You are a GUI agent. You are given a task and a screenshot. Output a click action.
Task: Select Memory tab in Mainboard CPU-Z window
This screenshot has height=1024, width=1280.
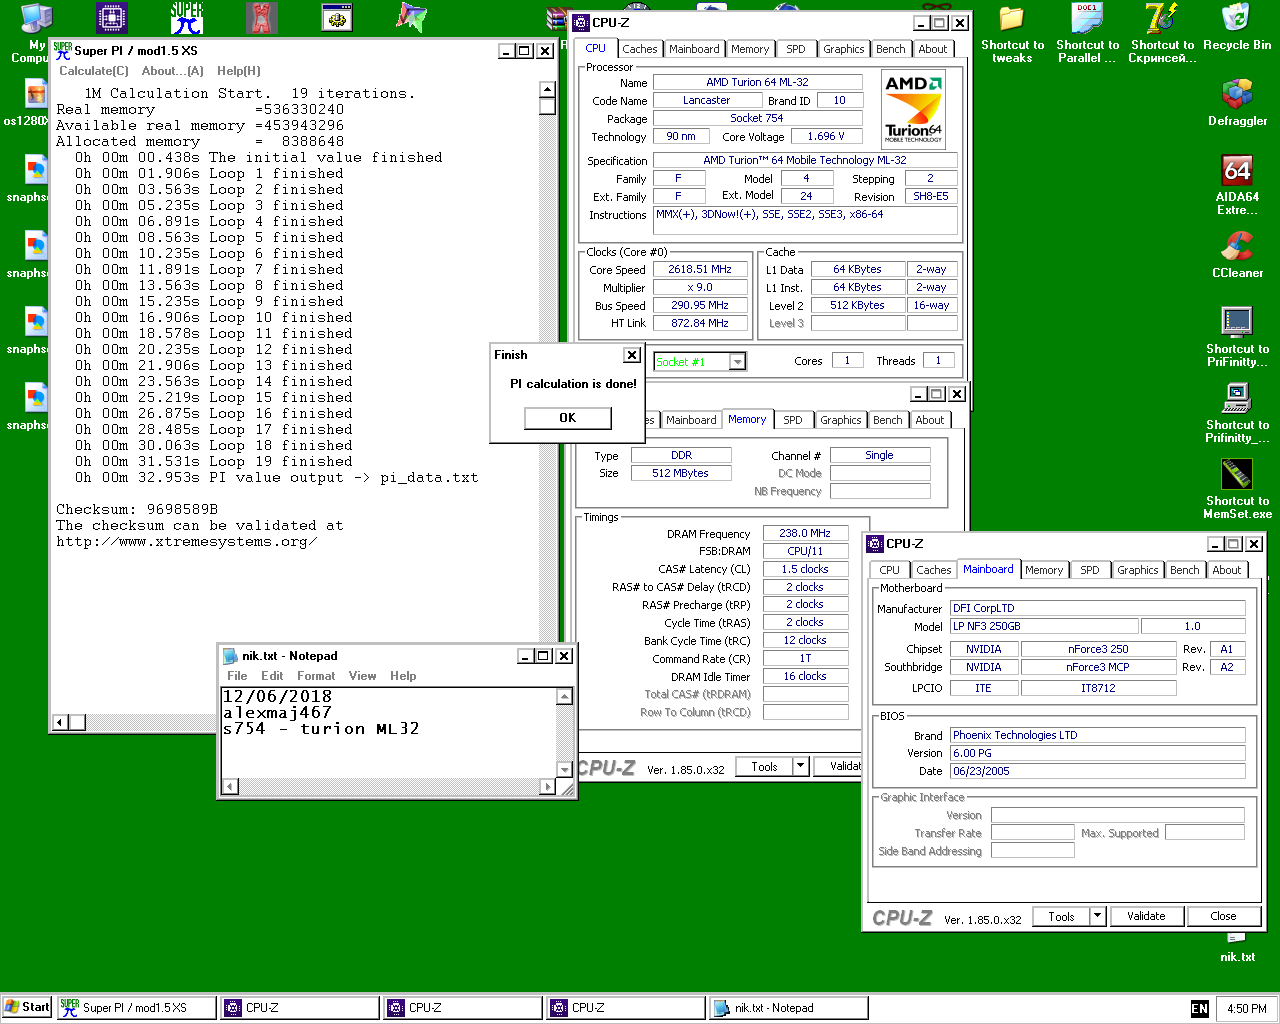coord(1044,570)
